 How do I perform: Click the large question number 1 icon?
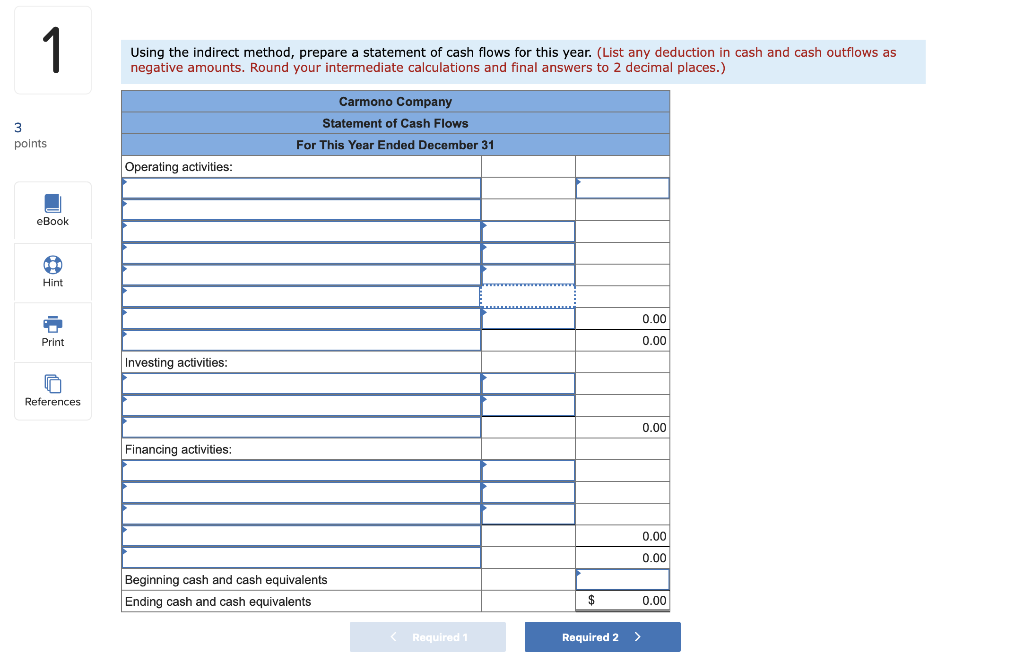52,49
